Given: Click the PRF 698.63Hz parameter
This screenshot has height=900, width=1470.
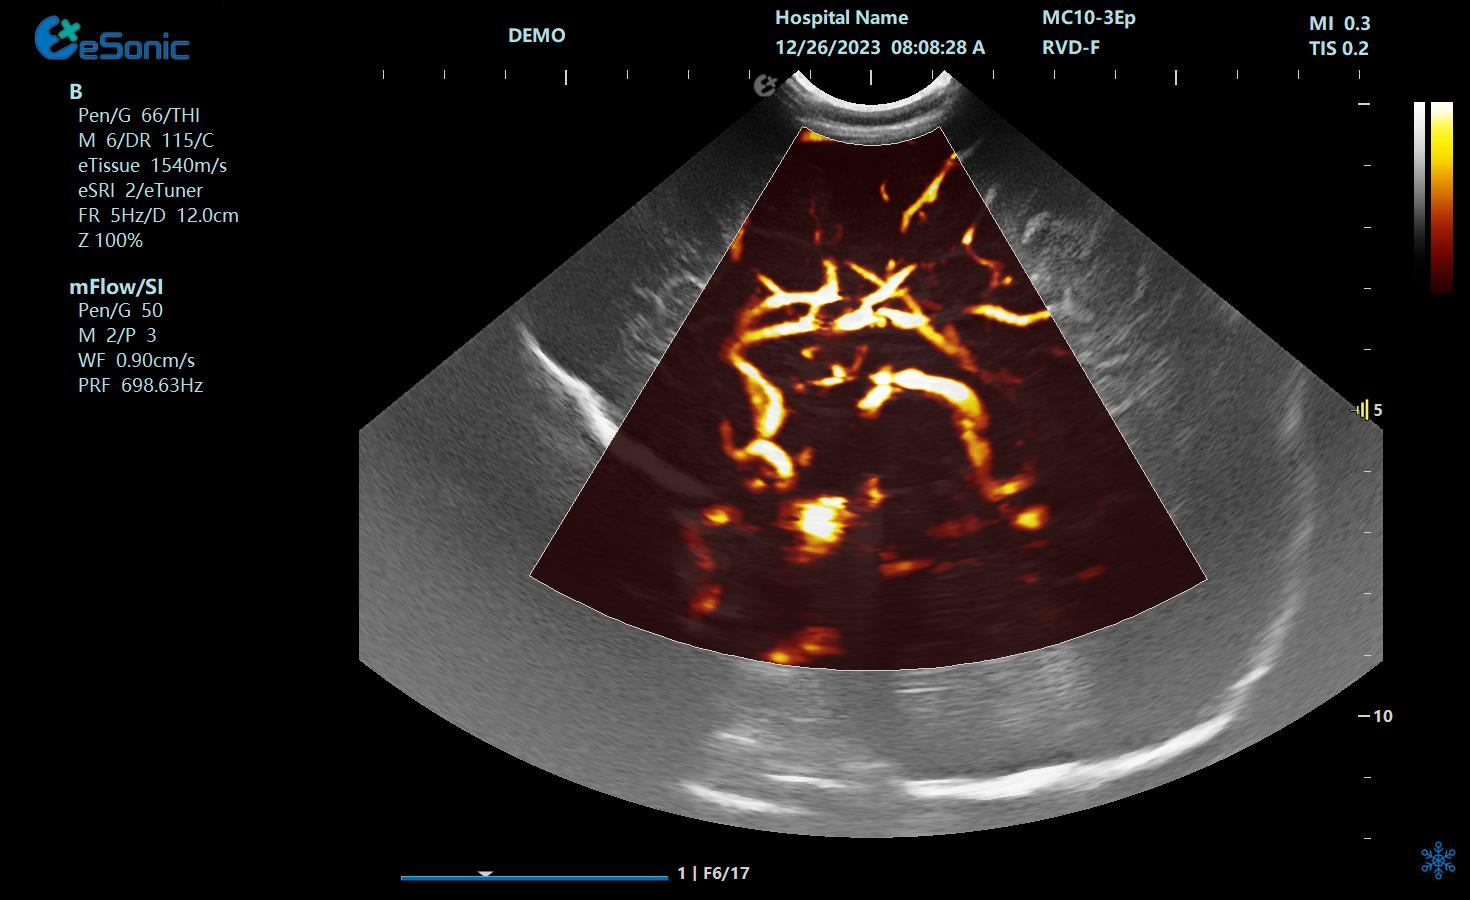Looking at the screenshot, I should [x=140, y=385].
